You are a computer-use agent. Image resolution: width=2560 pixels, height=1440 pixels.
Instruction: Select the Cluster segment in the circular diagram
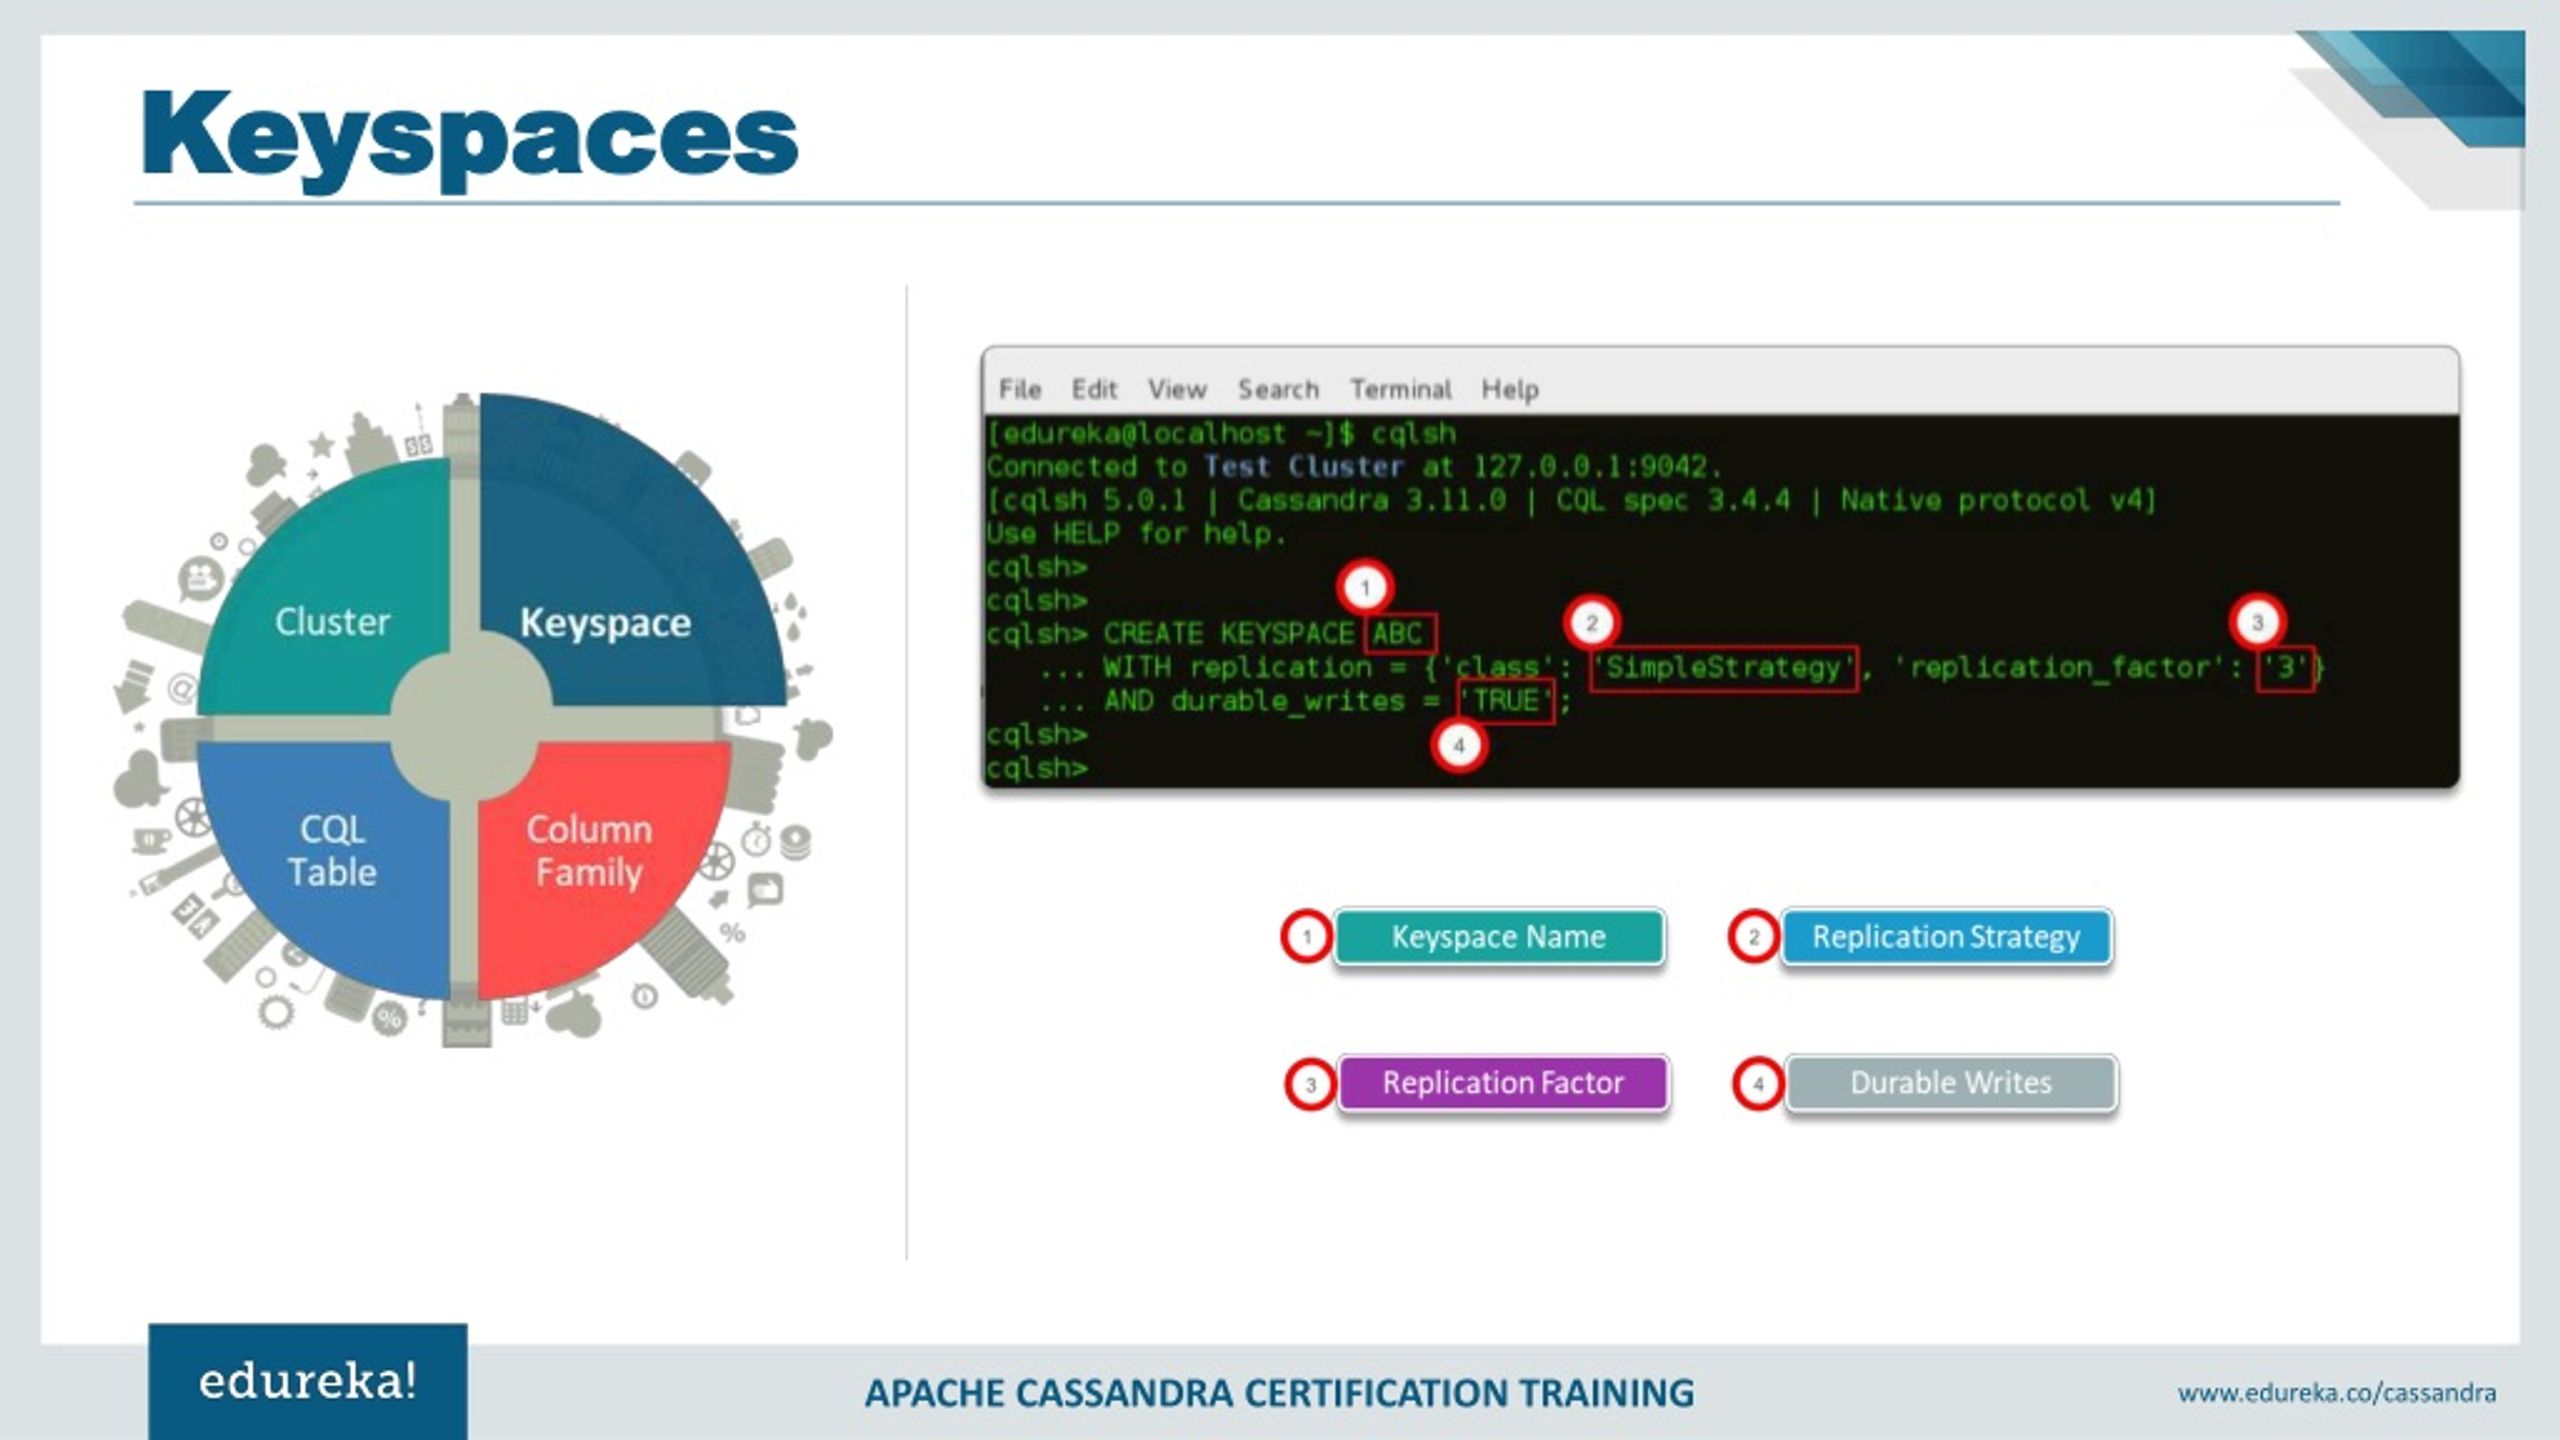(x=330, y=620)
